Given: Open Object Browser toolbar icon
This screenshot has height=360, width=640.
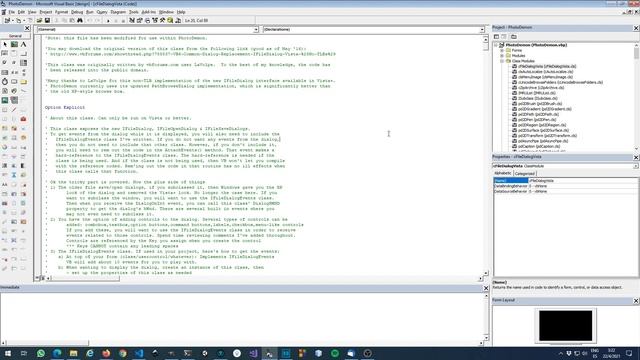Looking at the screenshot, I should point(155,20).
